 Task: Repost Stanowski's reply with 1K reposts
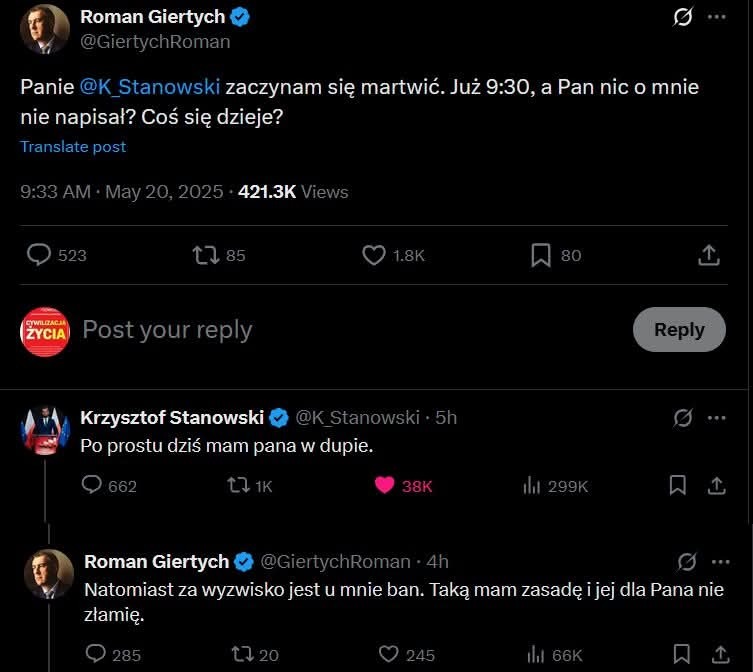tap(237, 485)
